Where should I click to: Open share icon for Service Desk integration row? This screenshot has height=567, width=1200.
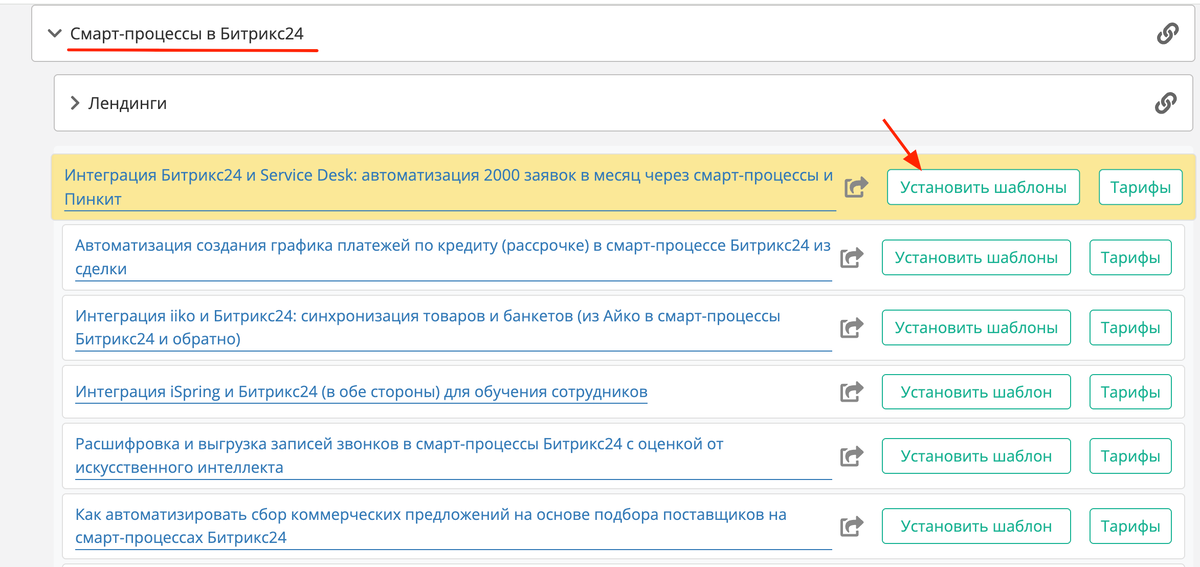(x=856, y=187)
